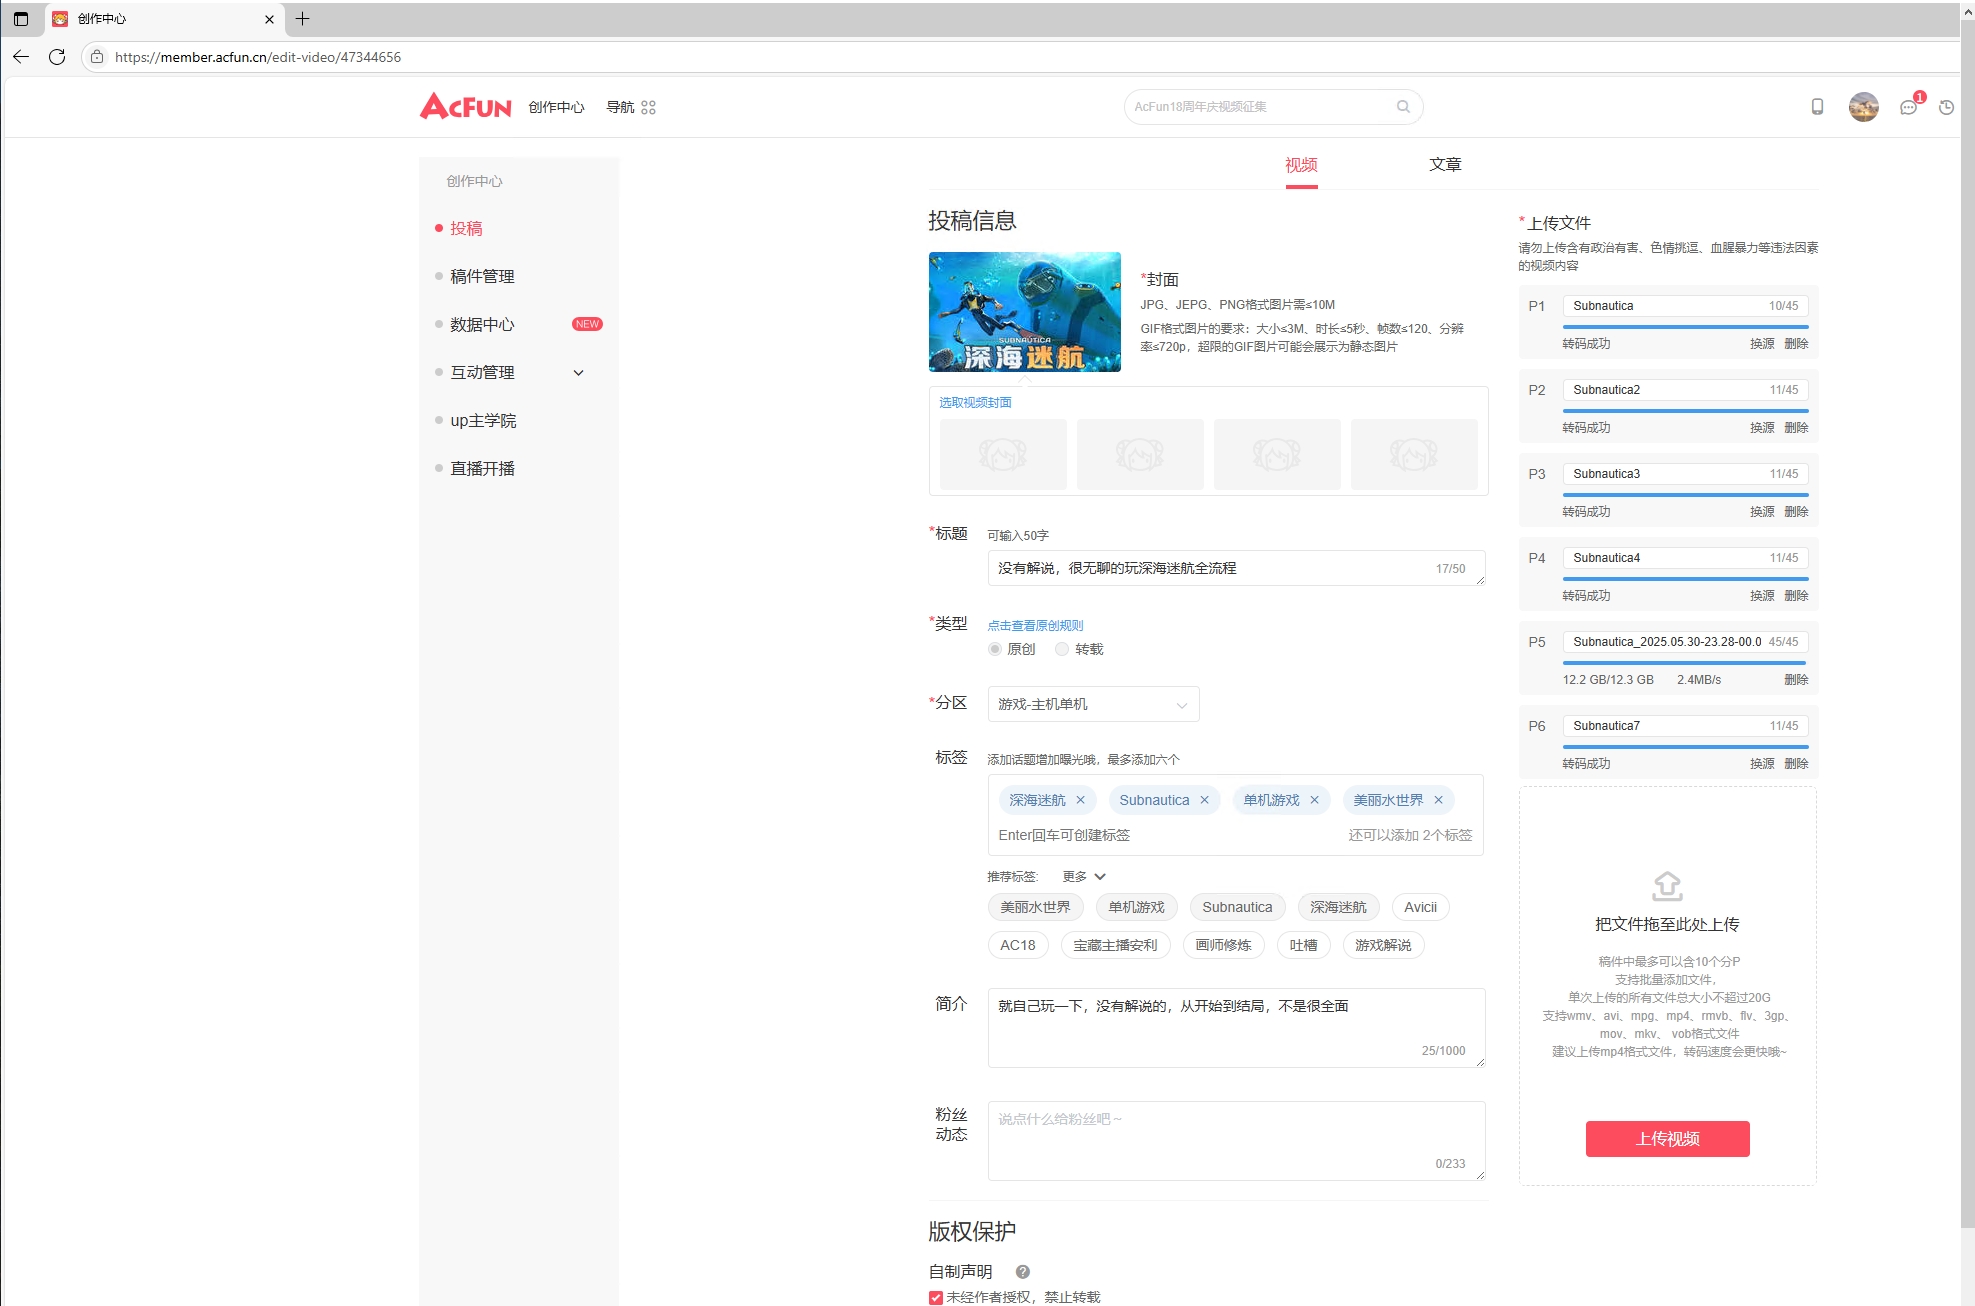Screen dimensions: 1975x1306
Task: Open 稿件管理 in sidebar
Action: coord(482,276)
